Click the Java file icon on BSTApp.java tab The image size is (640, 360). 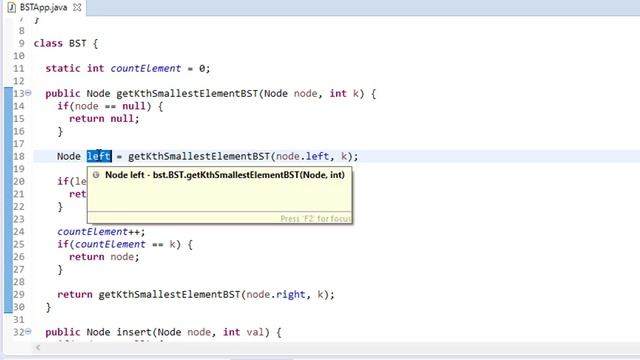coord(11,7)
